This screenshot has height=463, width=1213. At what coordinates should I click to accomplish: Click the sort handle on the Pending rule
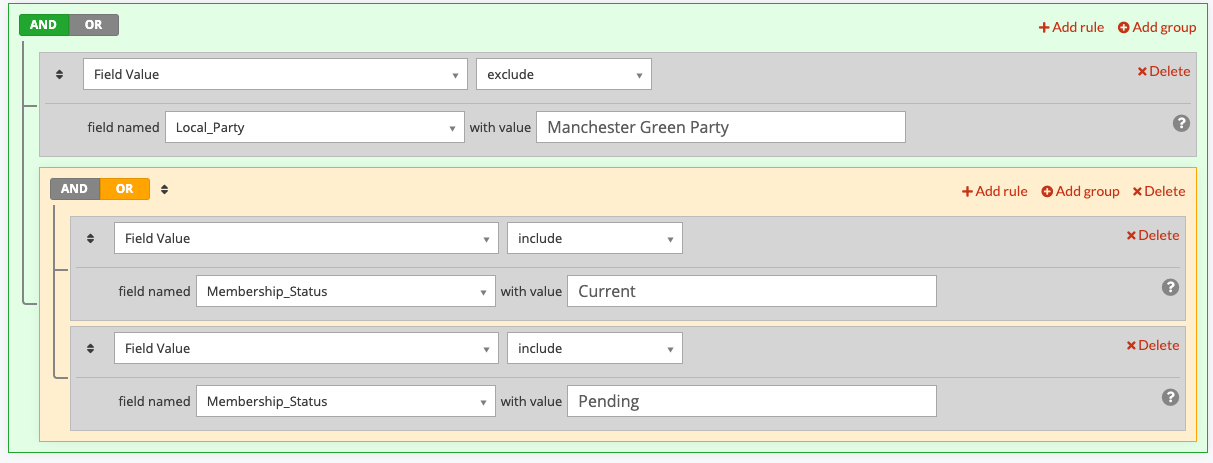pyautogui.click(x=90, y=348)
